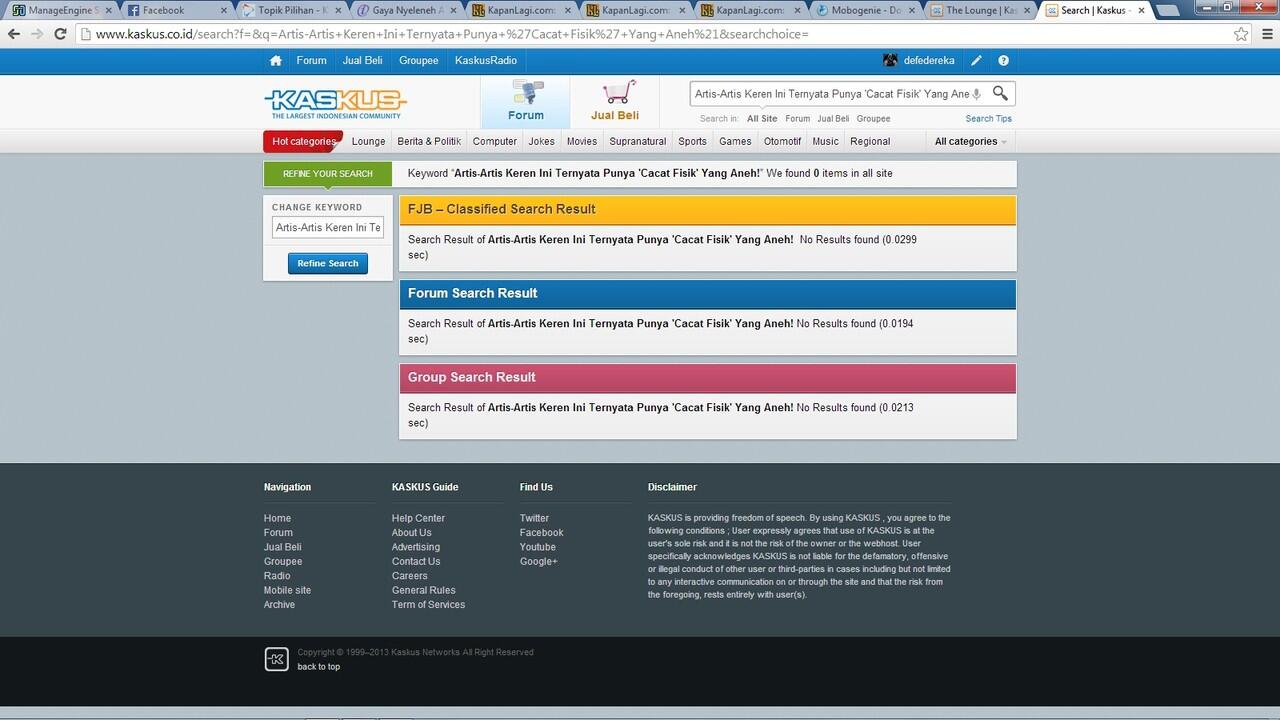Activate voice search microphone icon
Screen dimensions: 1280x720
point(977,94)
